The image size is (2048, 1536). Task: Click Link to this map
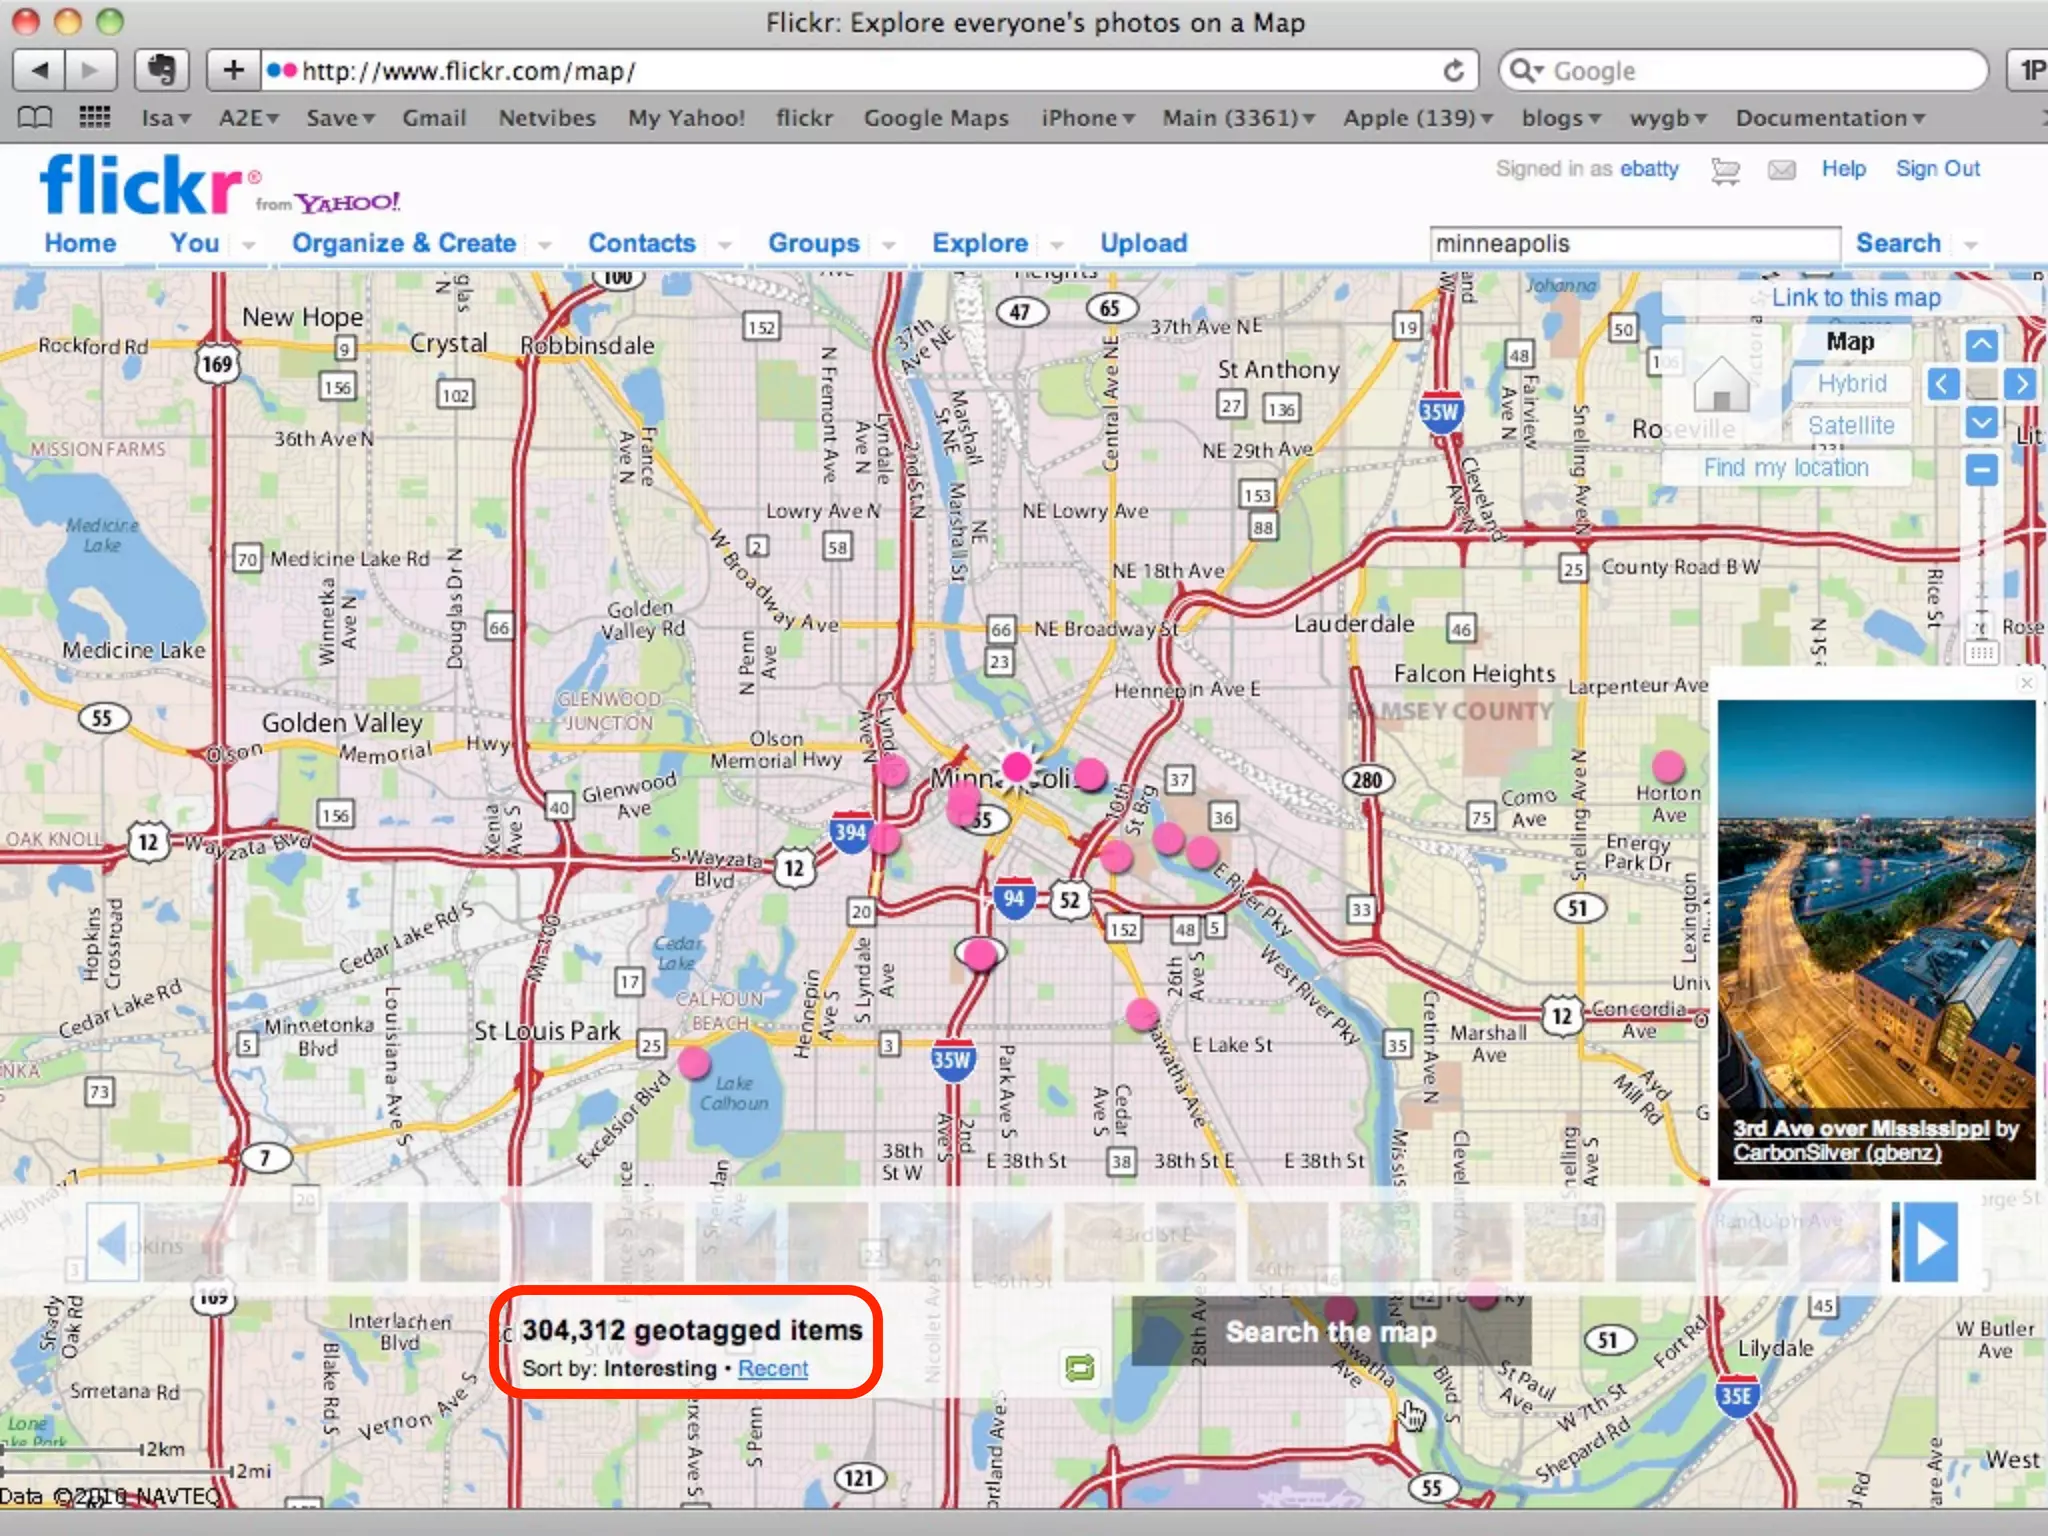coord(1855,298)
